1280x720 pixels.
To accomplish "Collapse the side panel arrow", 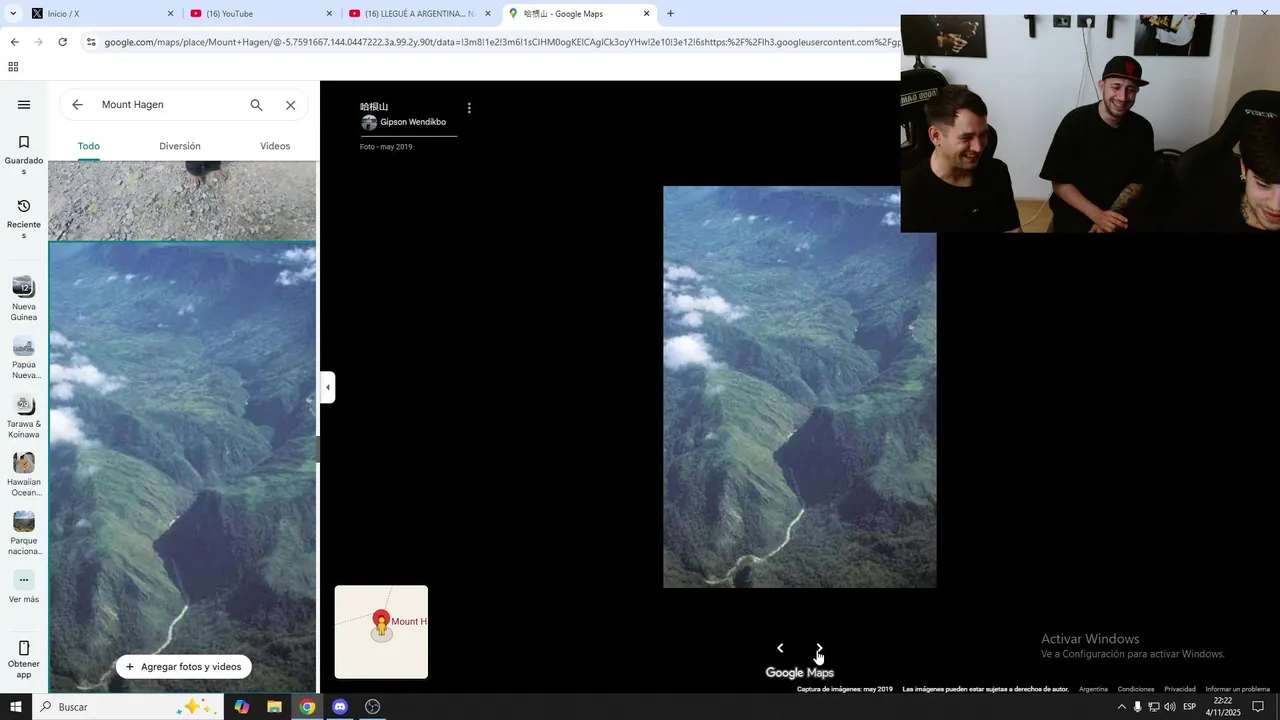I will coord(327,387).
